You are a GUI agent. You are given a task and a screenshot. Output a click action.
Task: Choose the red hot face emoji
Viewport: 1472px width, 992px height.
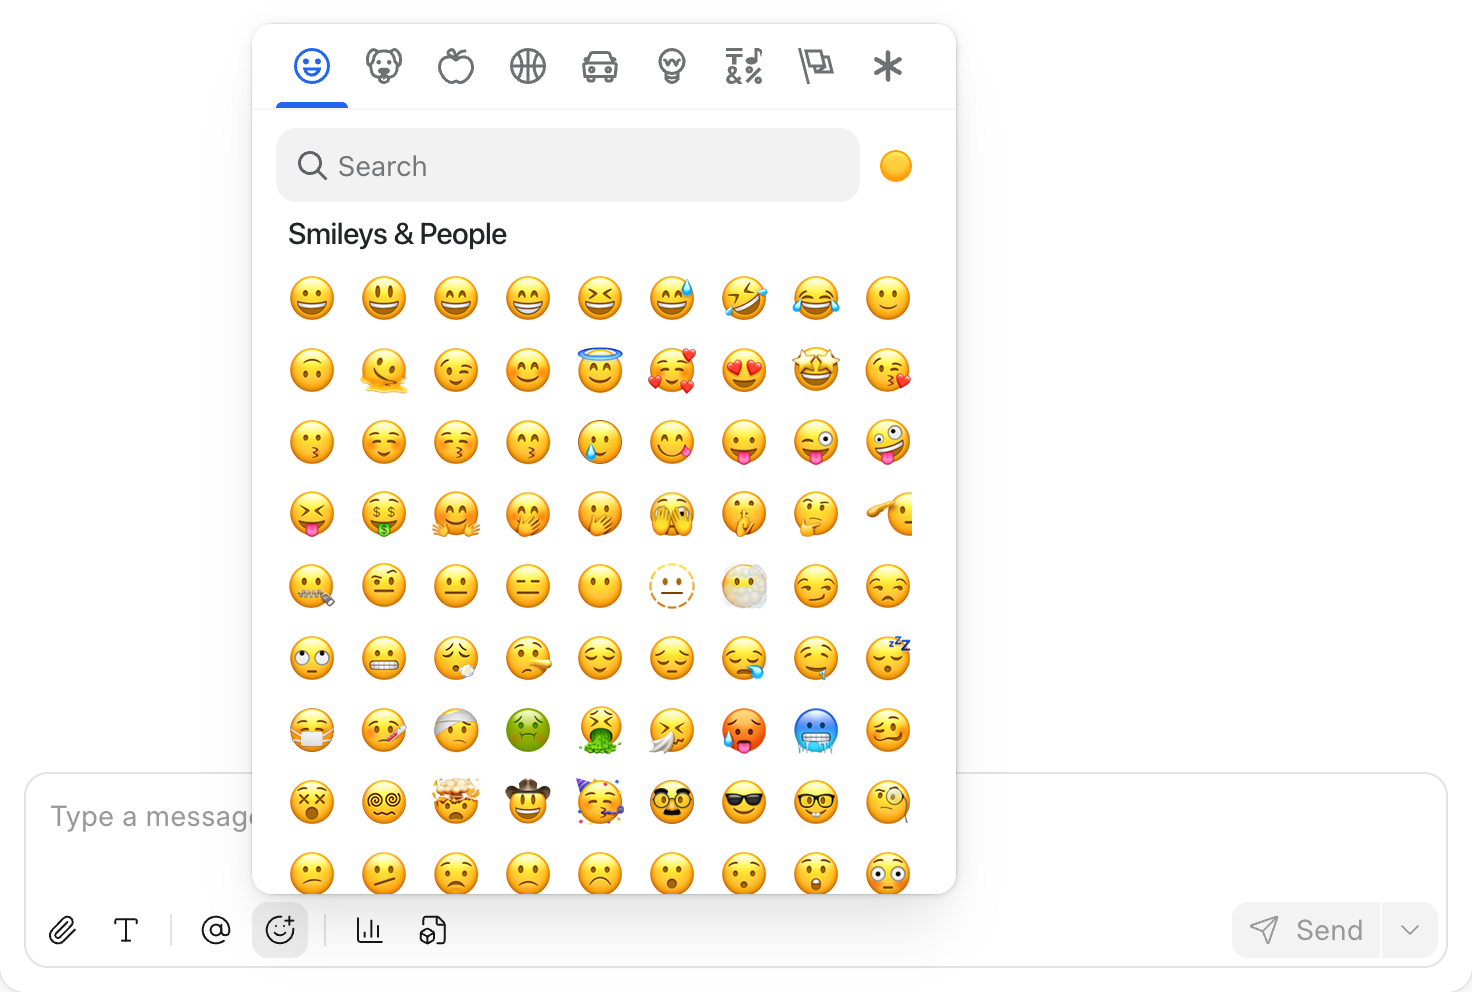pyautogui.click(x=744, y=730)
